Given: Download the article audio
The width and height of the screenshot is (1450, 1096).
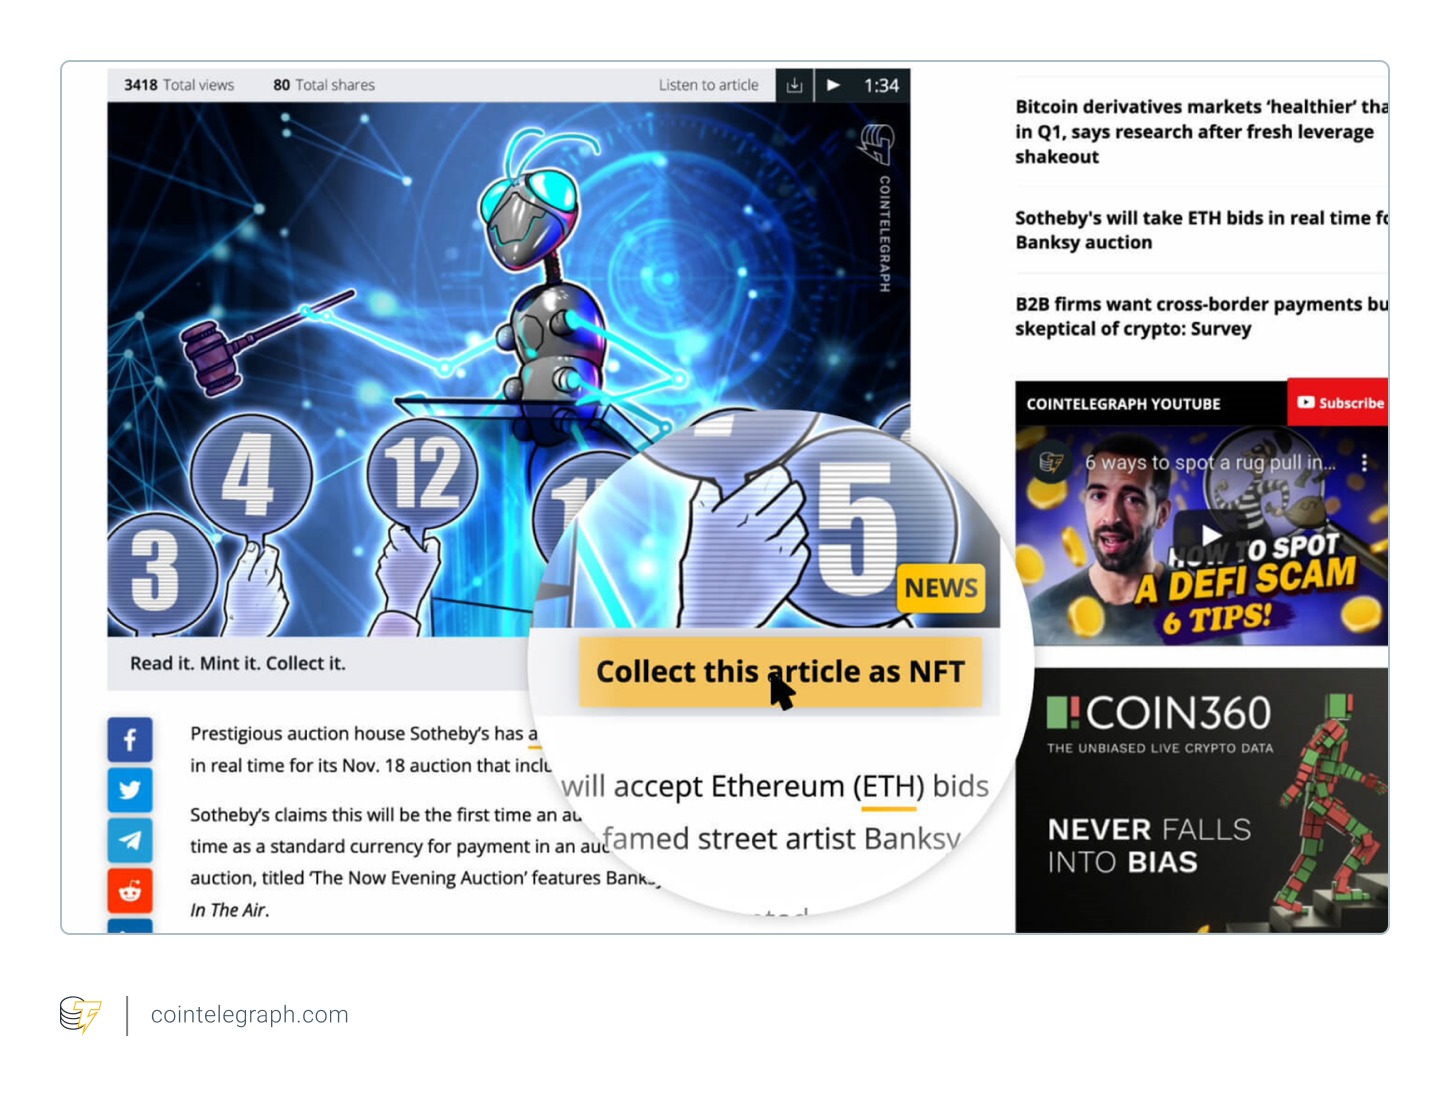Looking at the screenshot, I should click(x=794, y=85).
